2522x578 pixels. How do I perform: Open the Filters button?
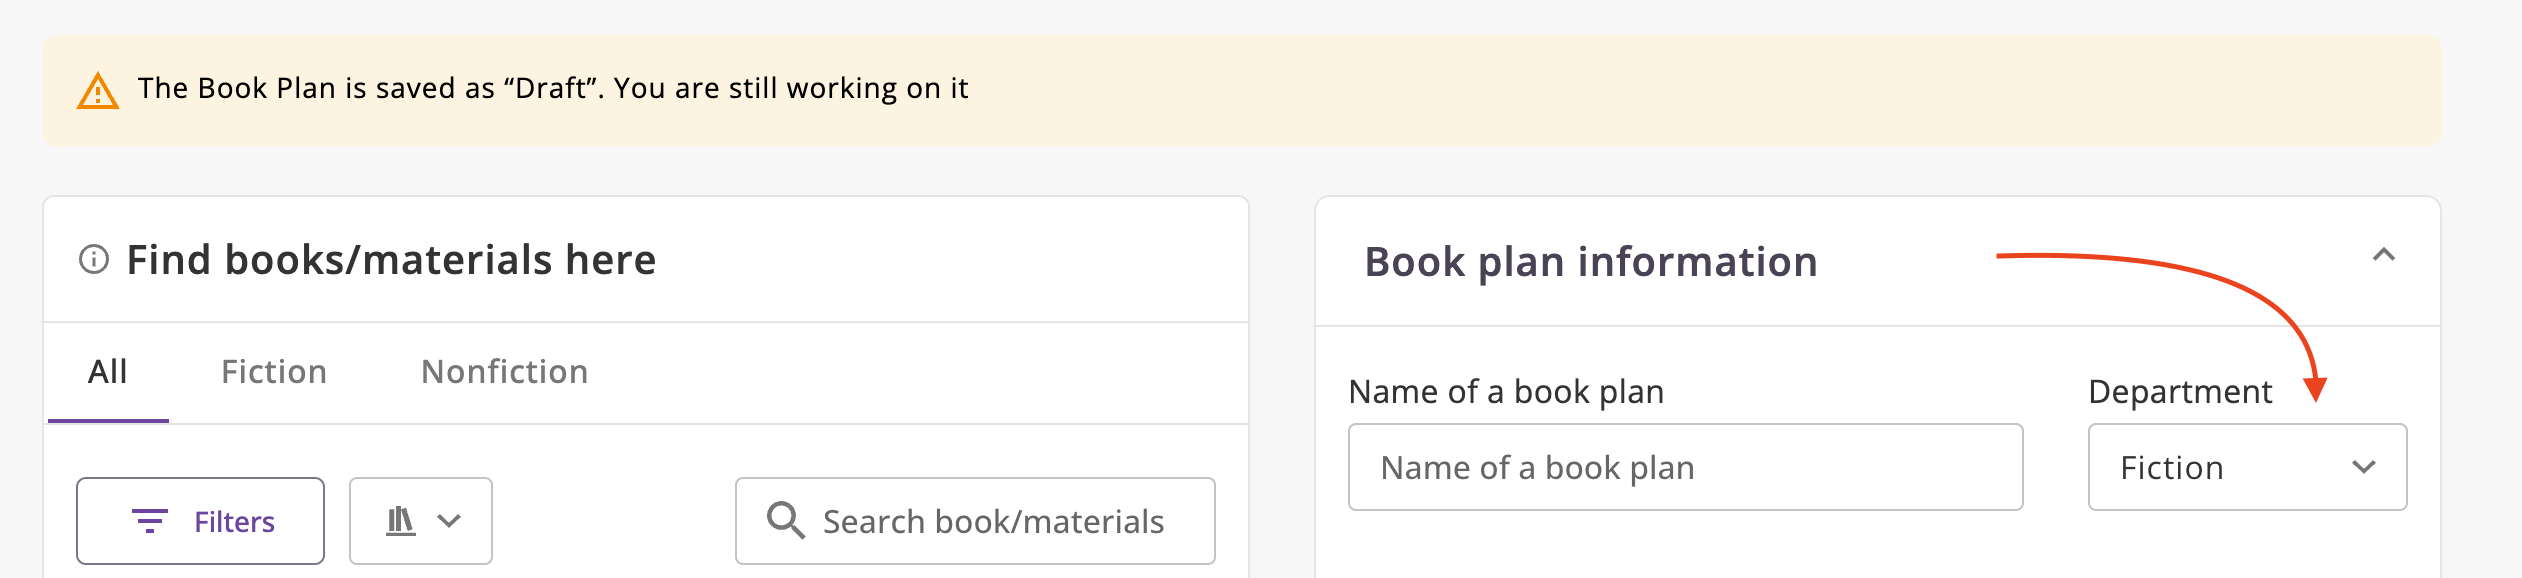tap(201, 521)
